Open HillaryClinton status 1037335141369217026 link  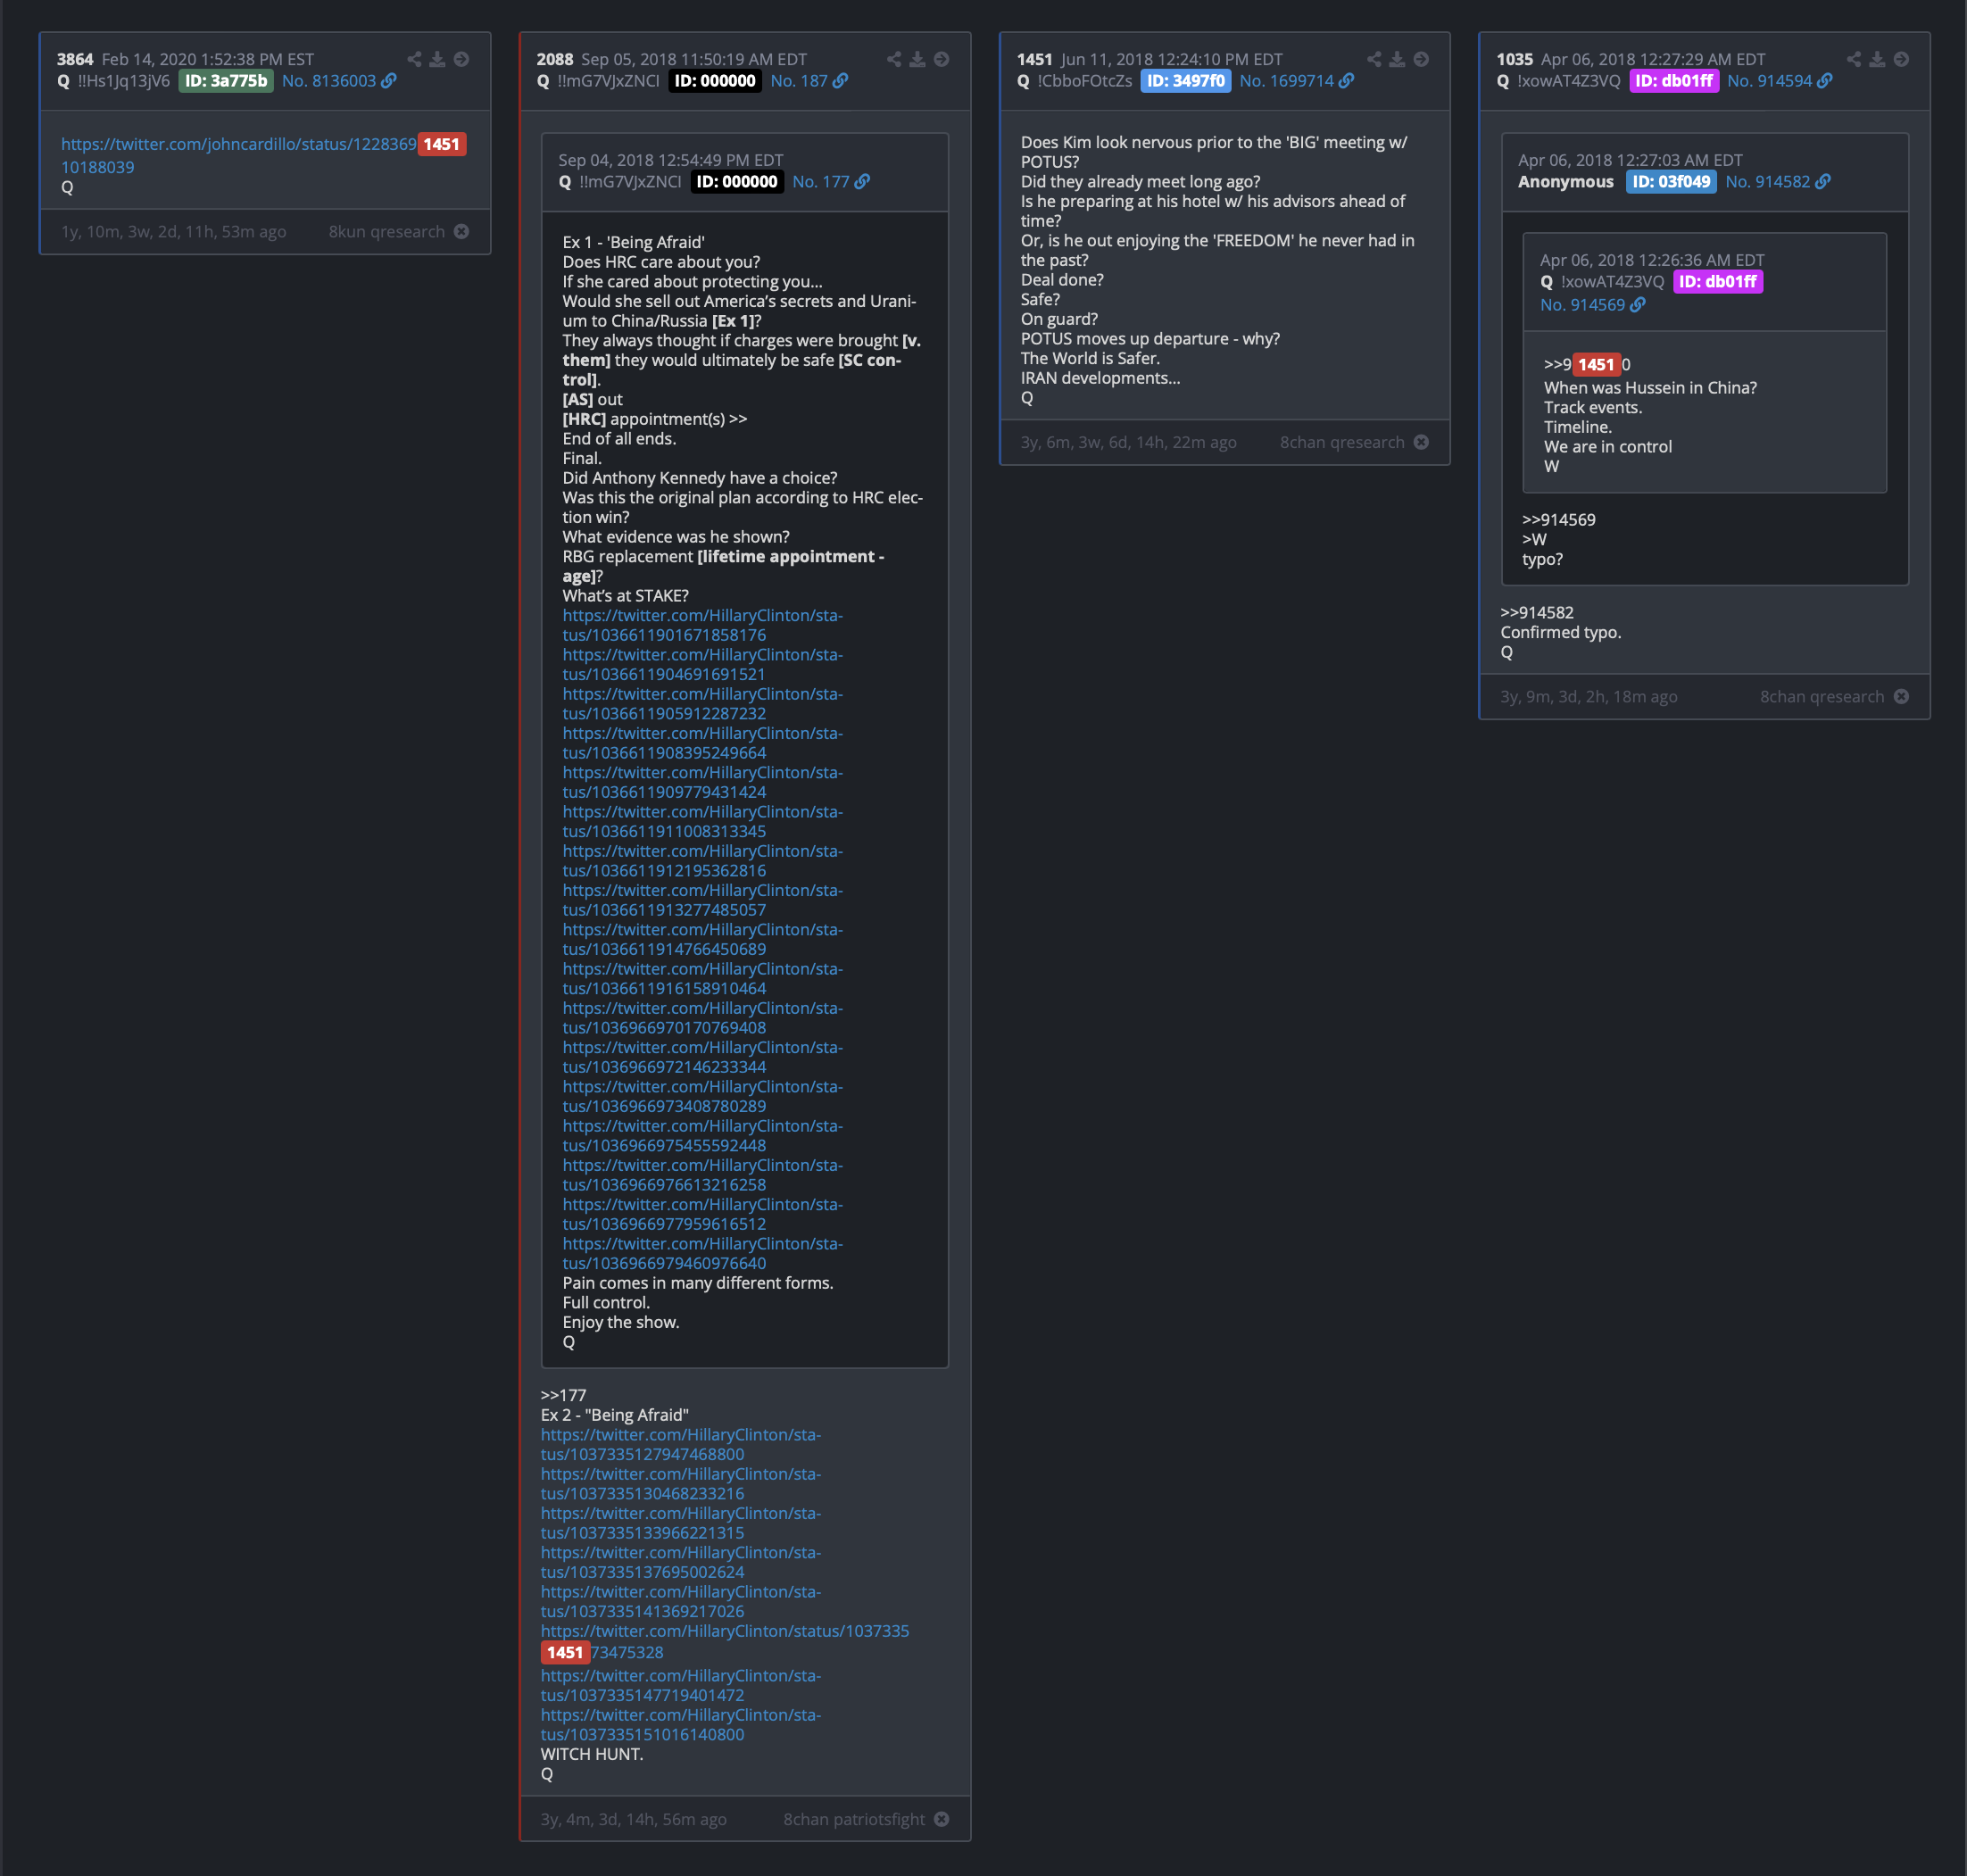pos(681,1601)
